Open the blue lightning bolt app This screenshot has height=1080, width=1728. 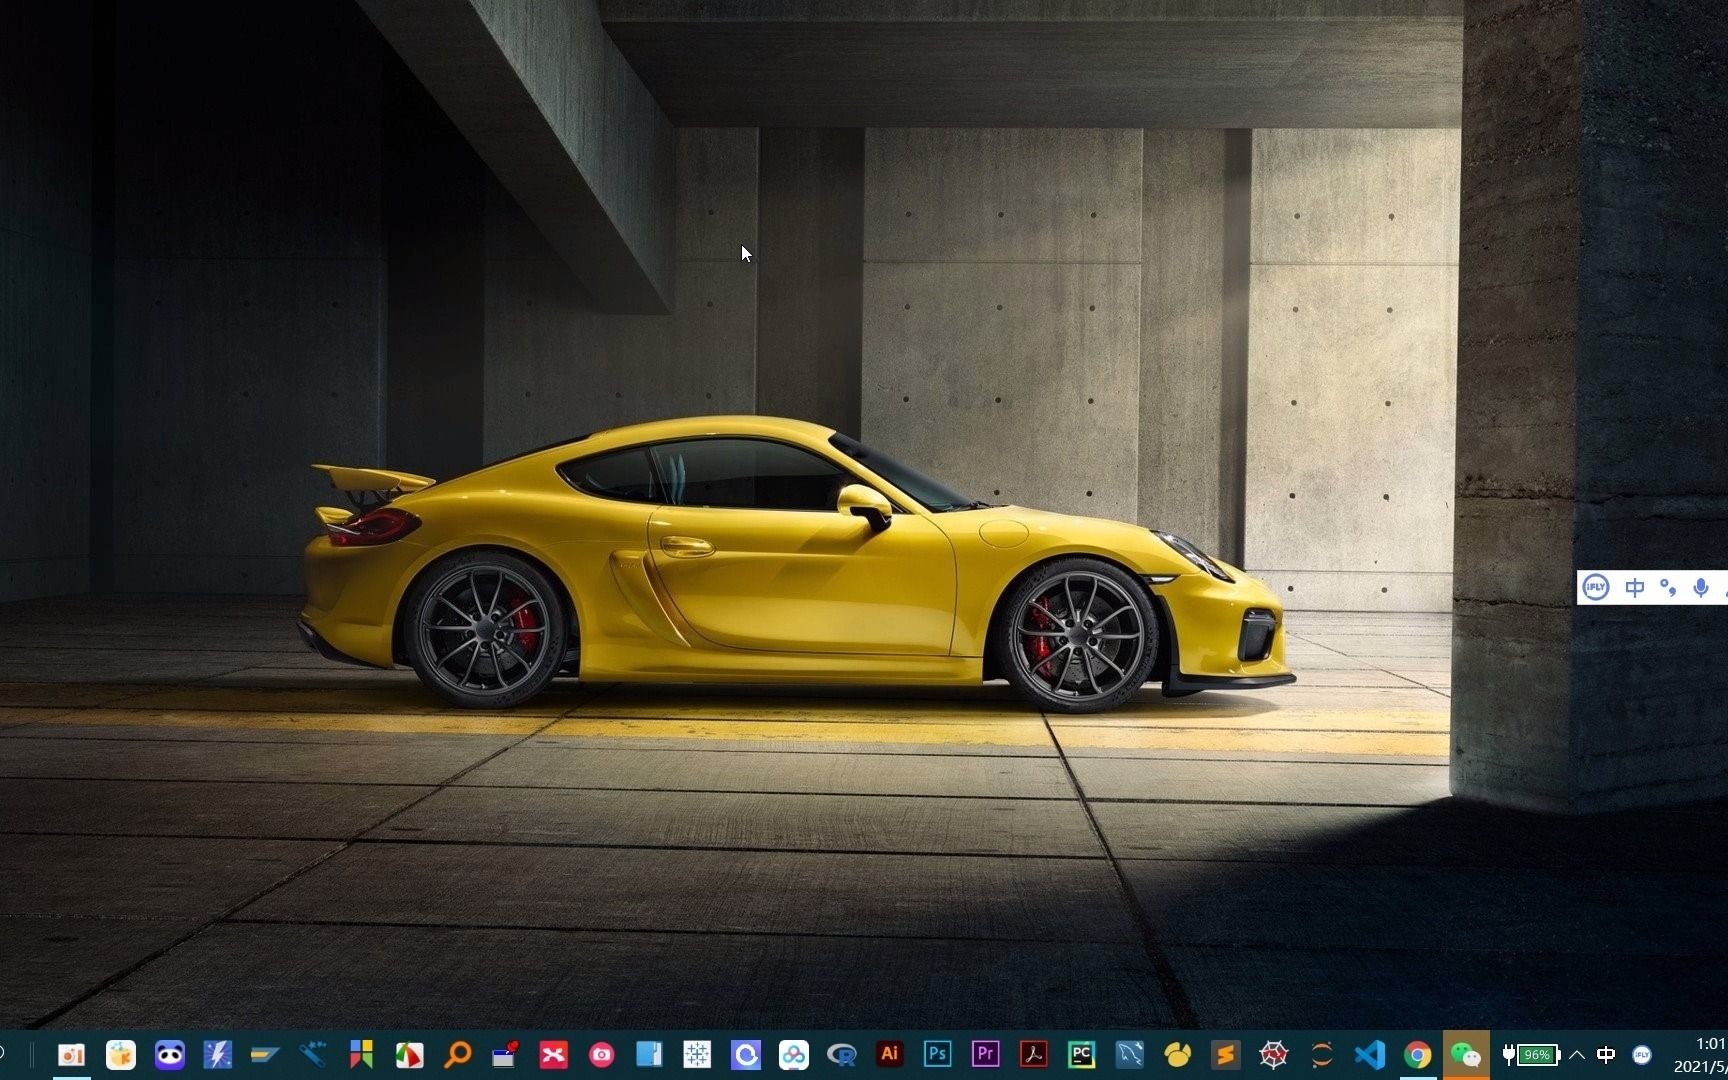[217, 1055]
